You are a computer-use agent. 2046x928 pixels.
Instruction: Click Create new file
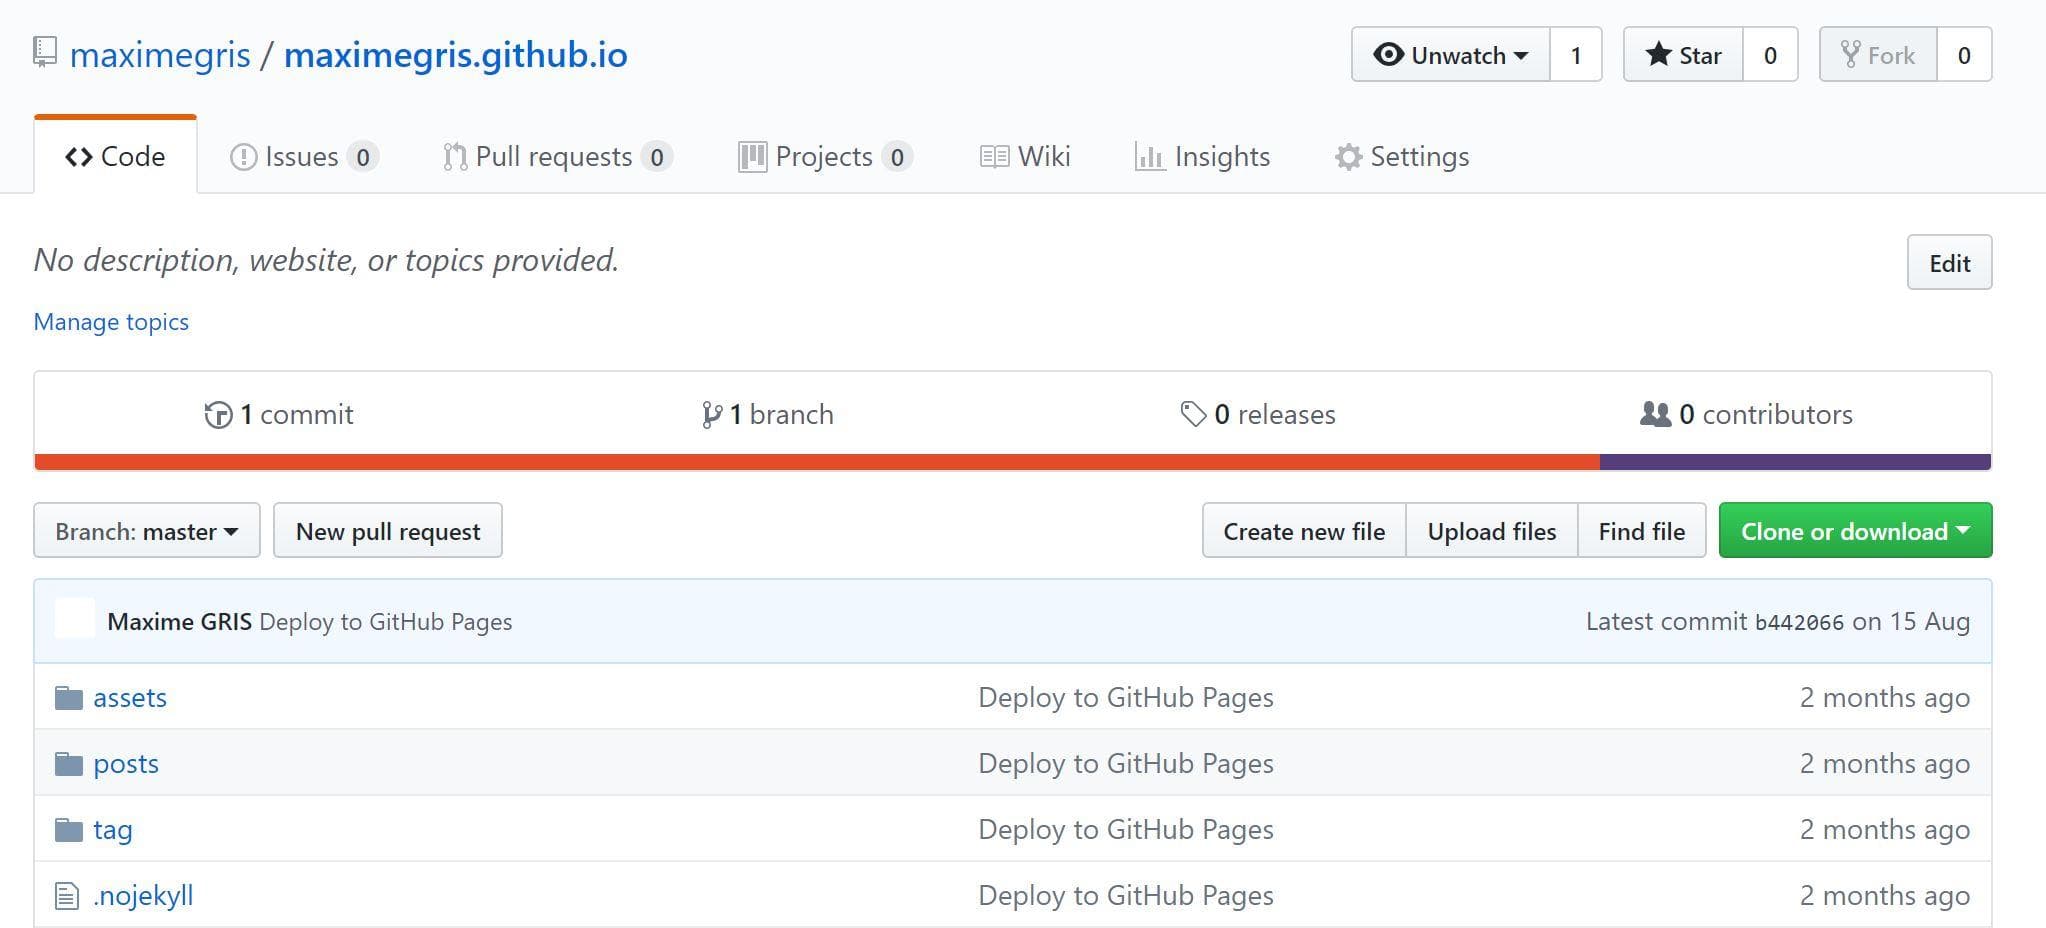pos(1304,530)
